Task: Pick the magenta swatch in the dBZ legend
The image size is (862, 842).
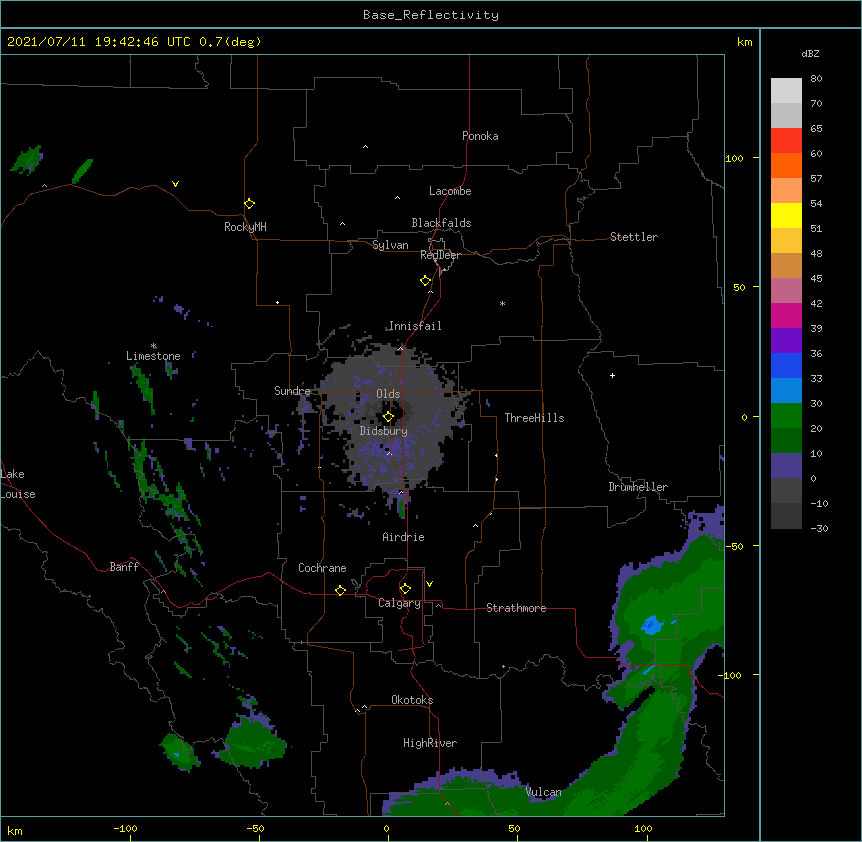Action: pyautogui.click(x=786, y=315)
